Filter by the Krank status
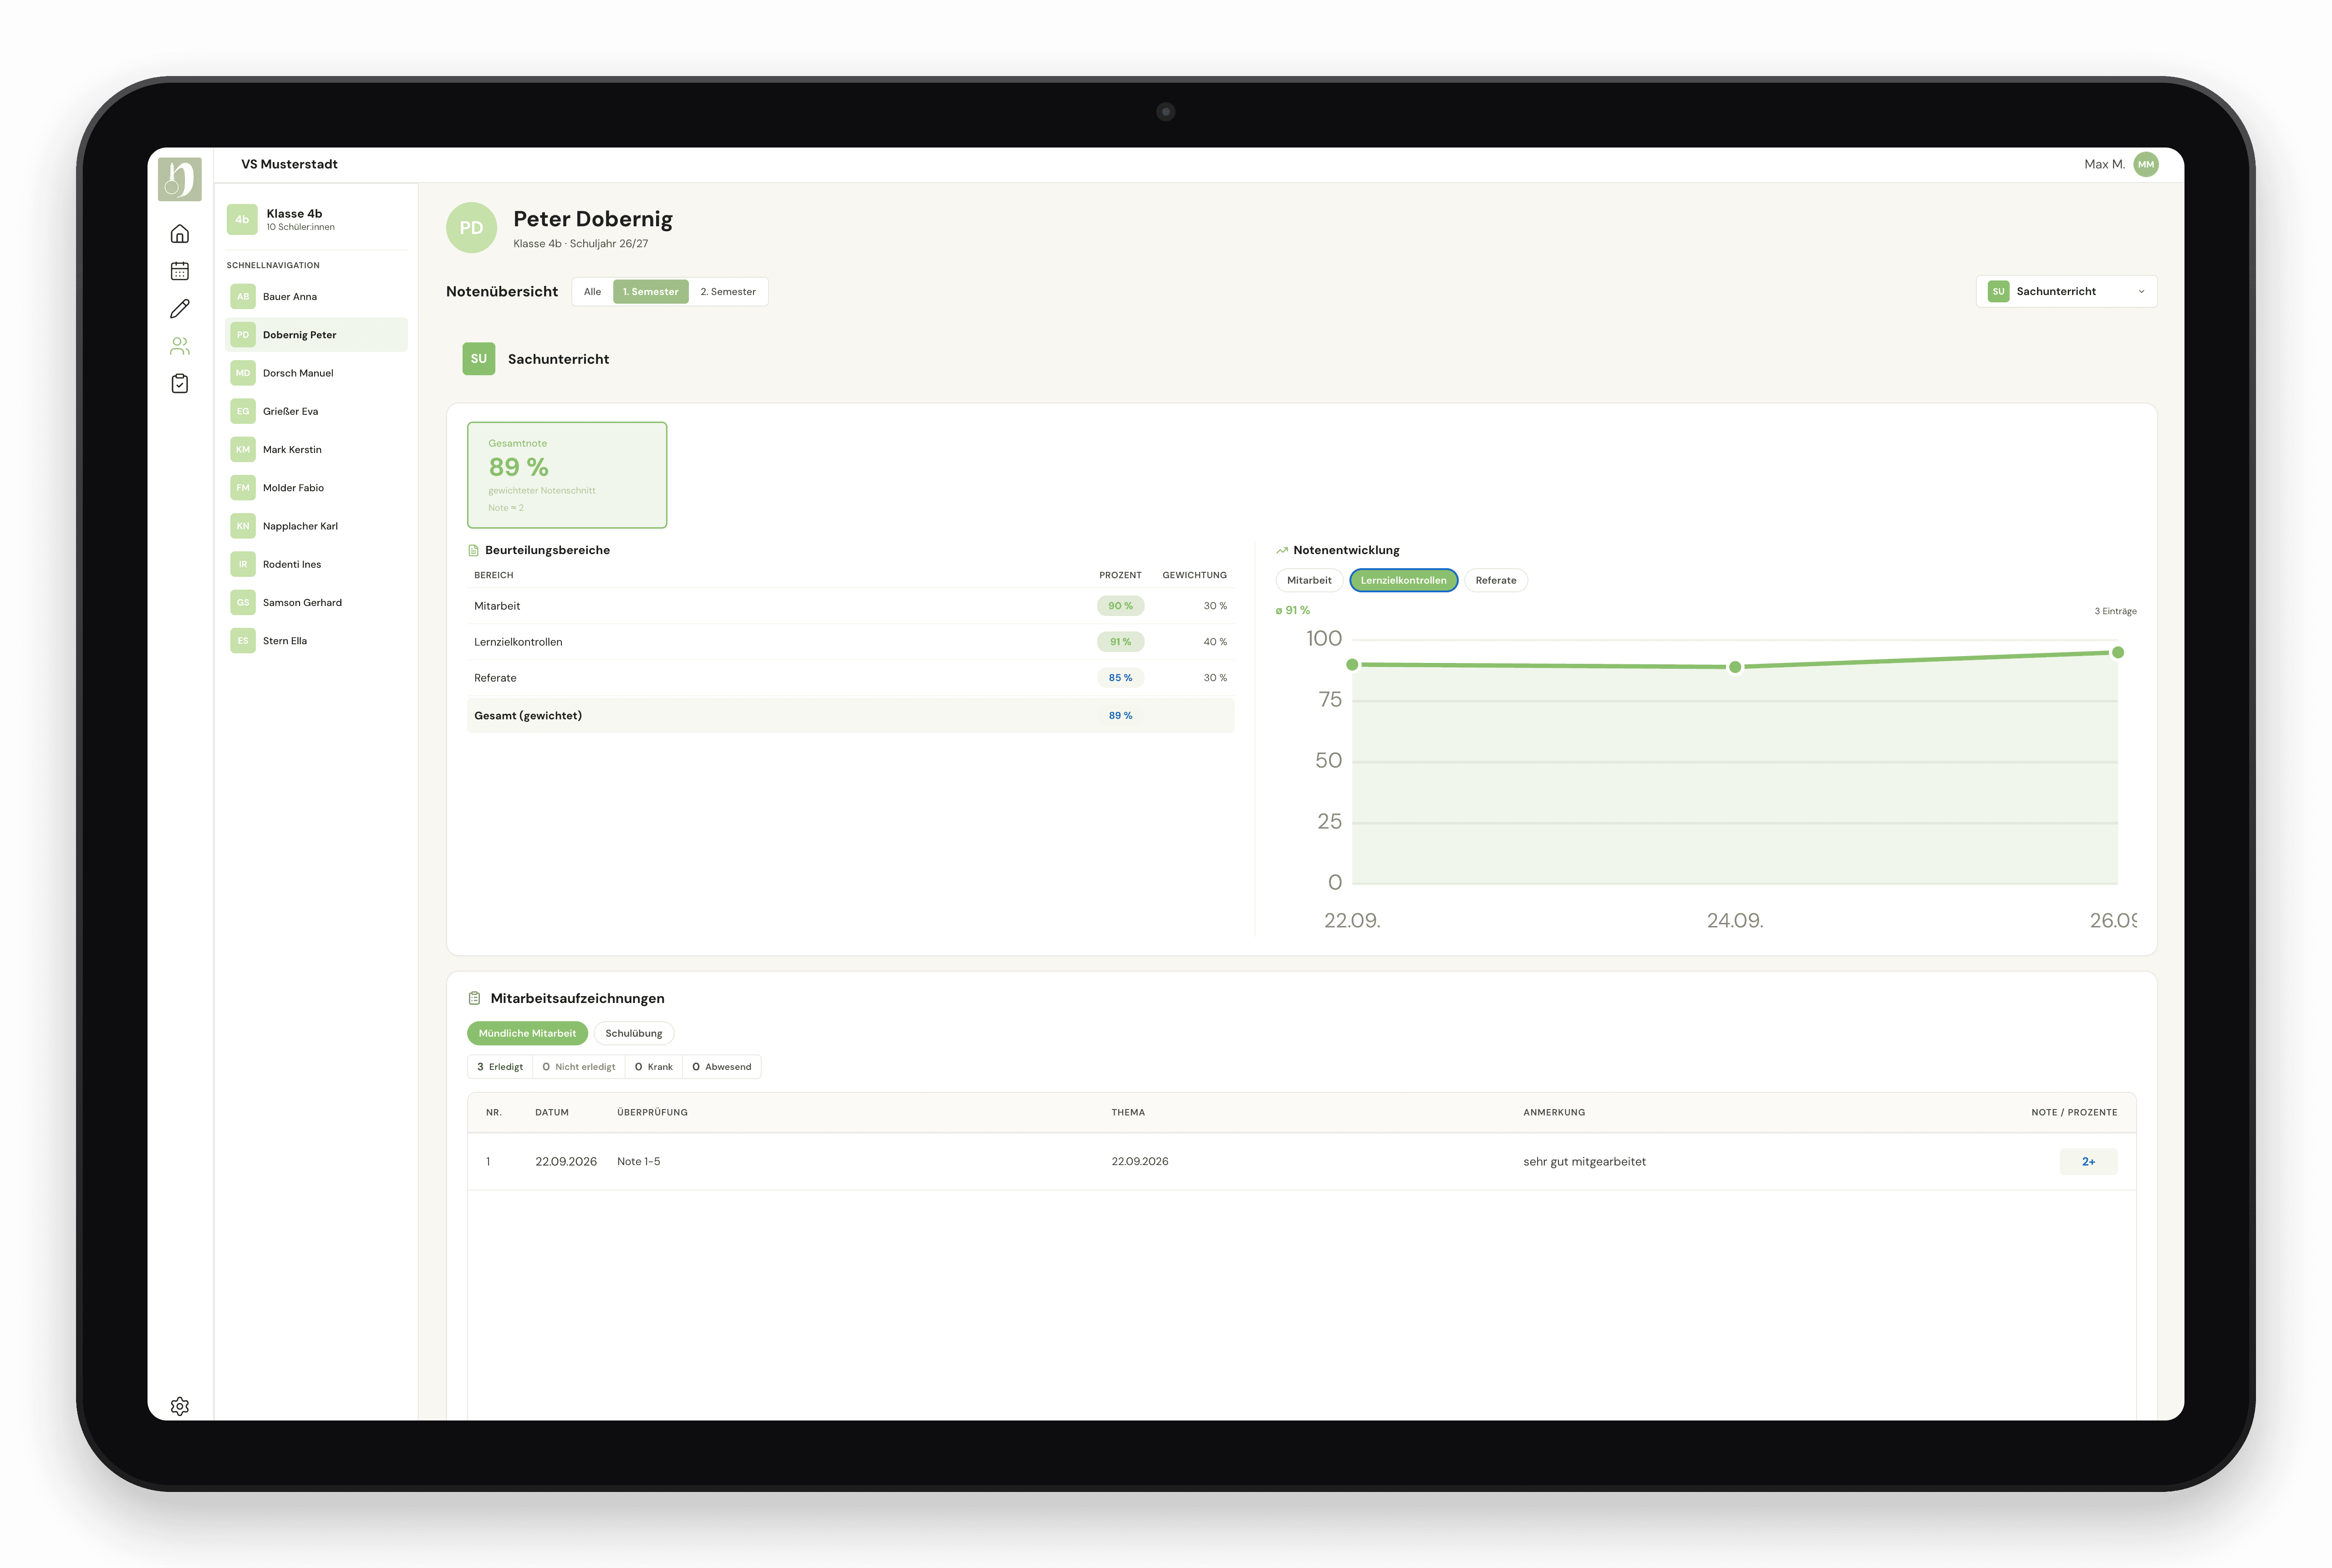This screenshot has height=1568, width=2332. 654,1067
